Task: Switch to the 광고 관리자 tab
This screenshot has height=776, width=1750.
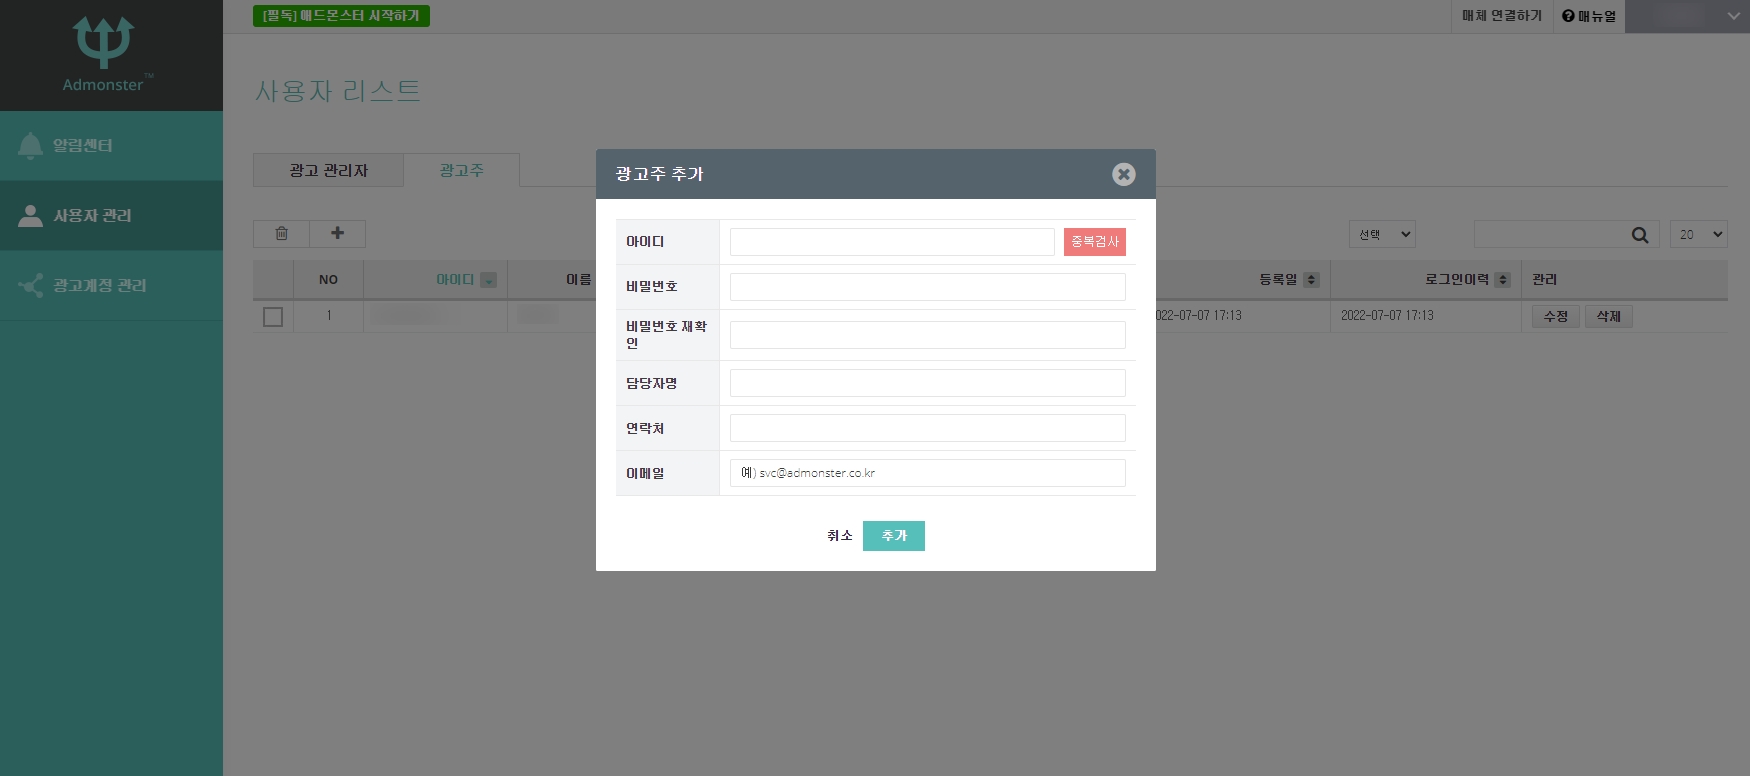Action: point(328,171)
